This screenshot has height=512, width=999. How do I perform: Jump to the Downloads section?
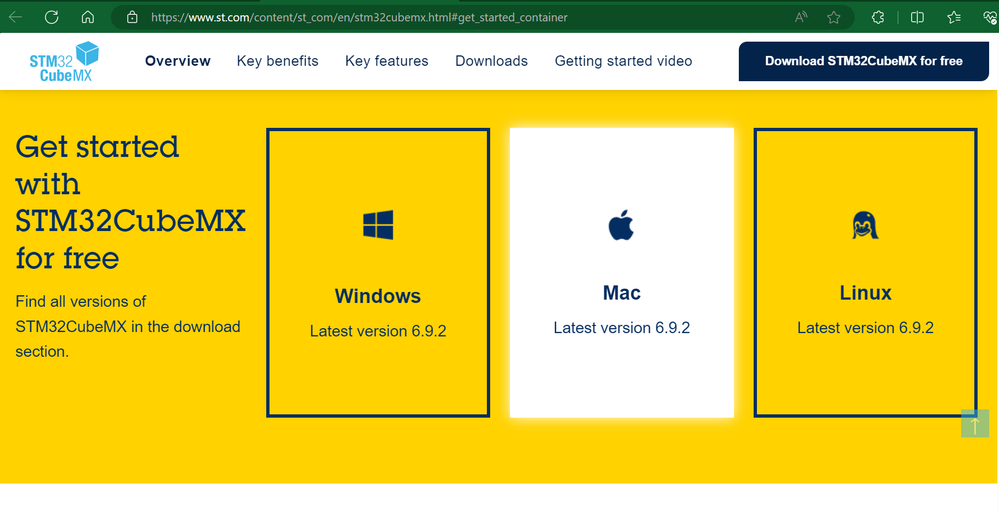click(x=491, y=61)
